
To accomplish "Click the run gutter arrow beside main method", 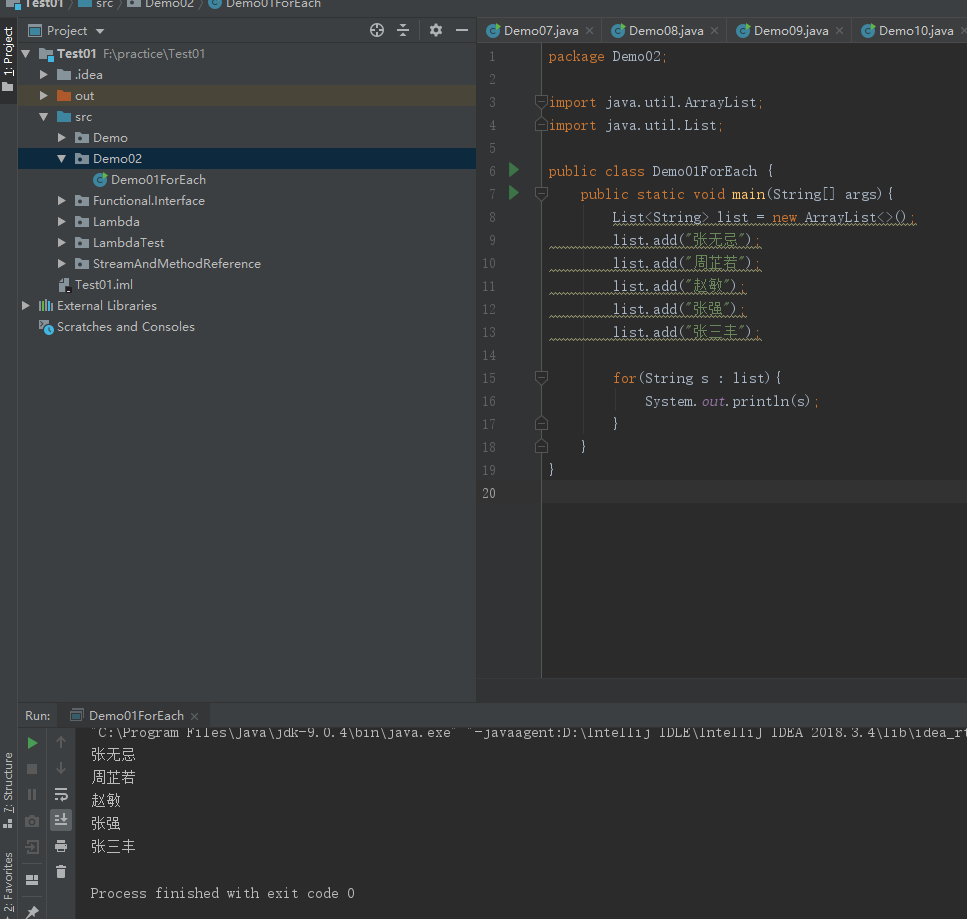I will 514,193.
